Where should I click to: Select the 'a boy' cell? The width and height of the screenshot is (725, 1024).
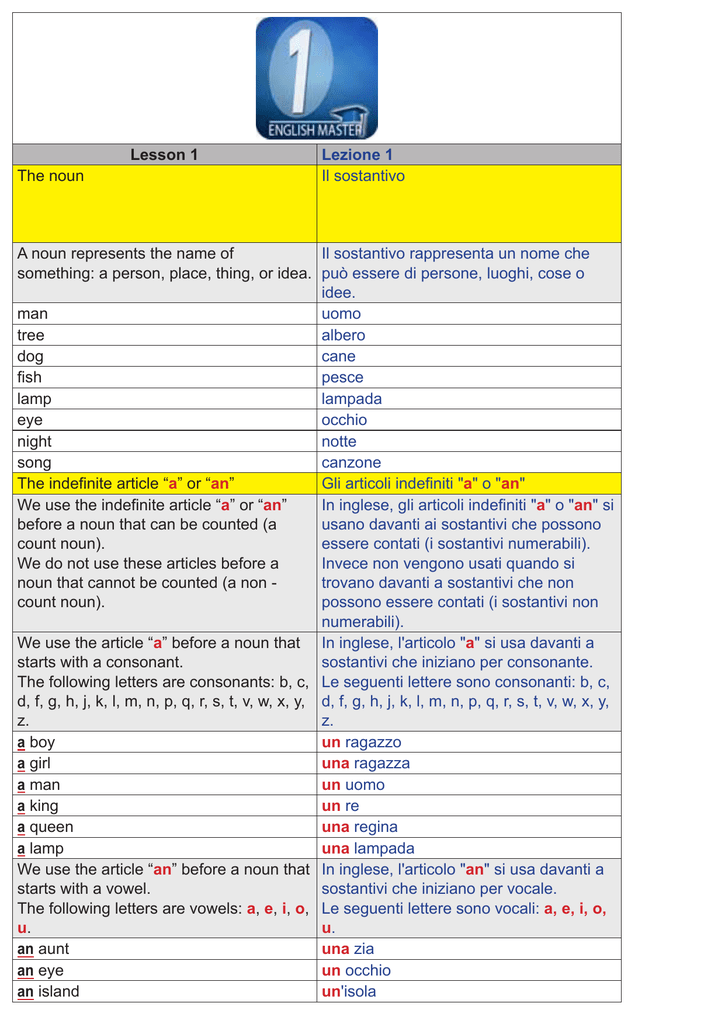pyautogui.click(x=165, y=743)
